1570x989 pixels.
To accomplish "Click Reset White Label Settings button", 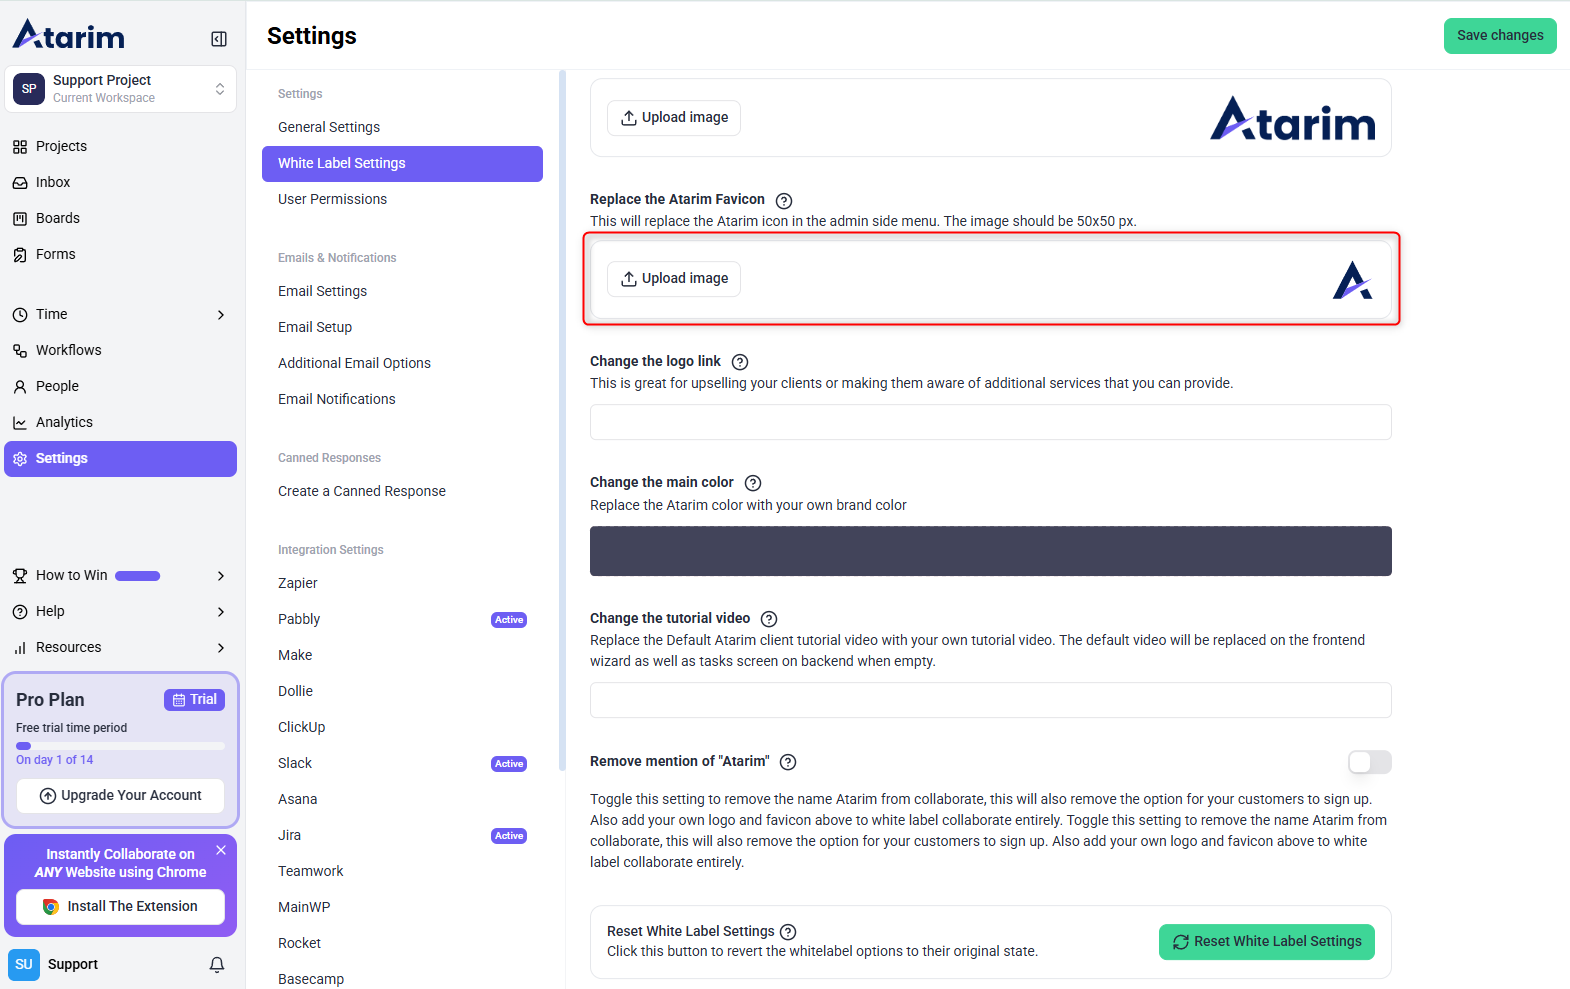I will click(x=1266, y=942).
